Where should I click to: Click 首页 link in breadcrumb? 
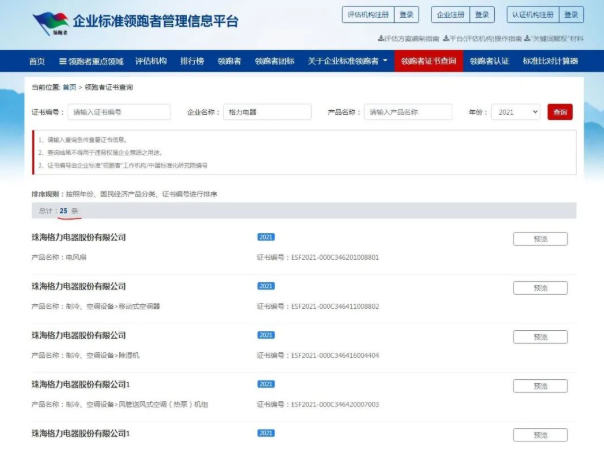tap(69, 87)
